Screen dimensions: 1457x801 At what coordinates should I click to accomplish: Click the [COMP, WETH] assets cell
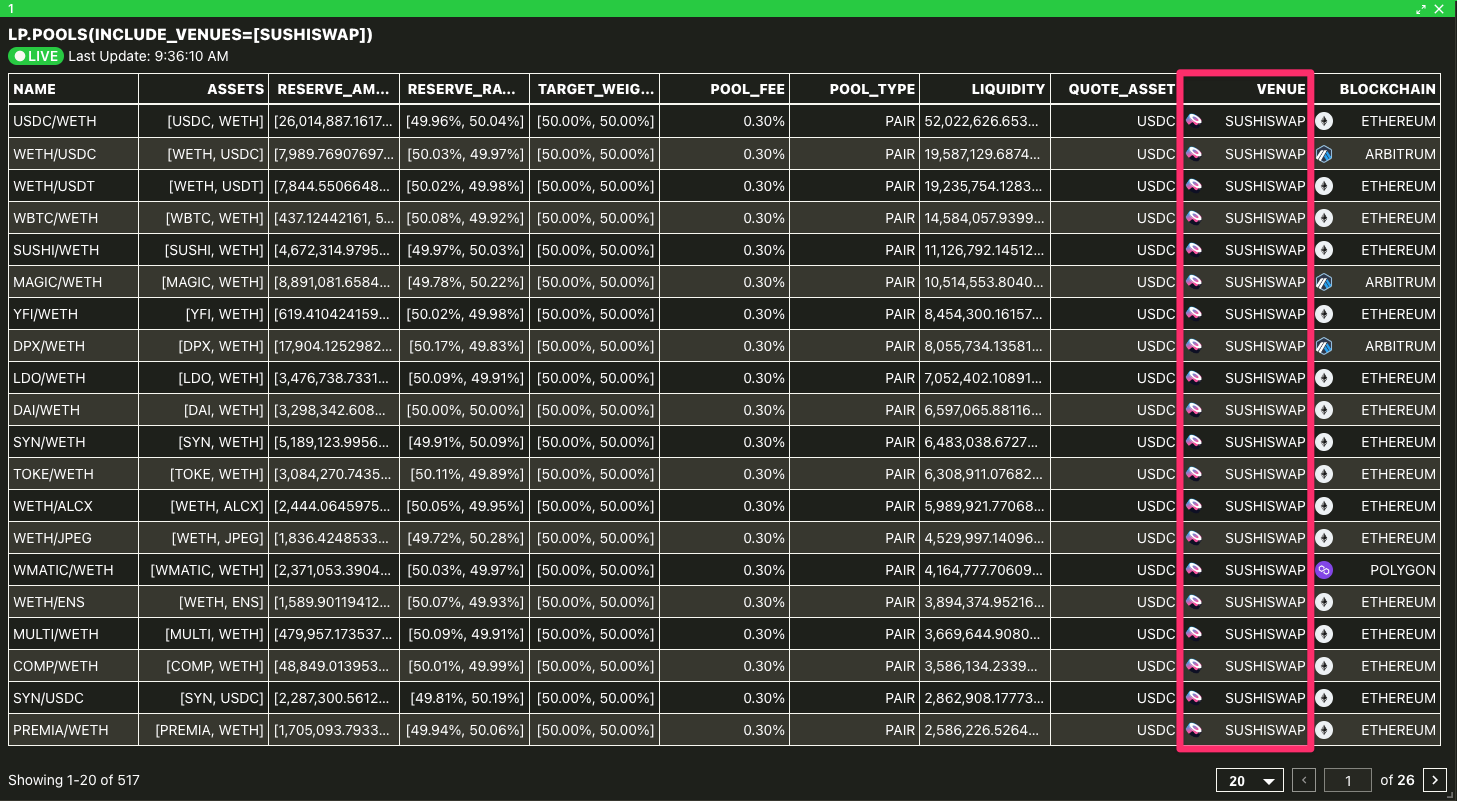click(204, 666)
